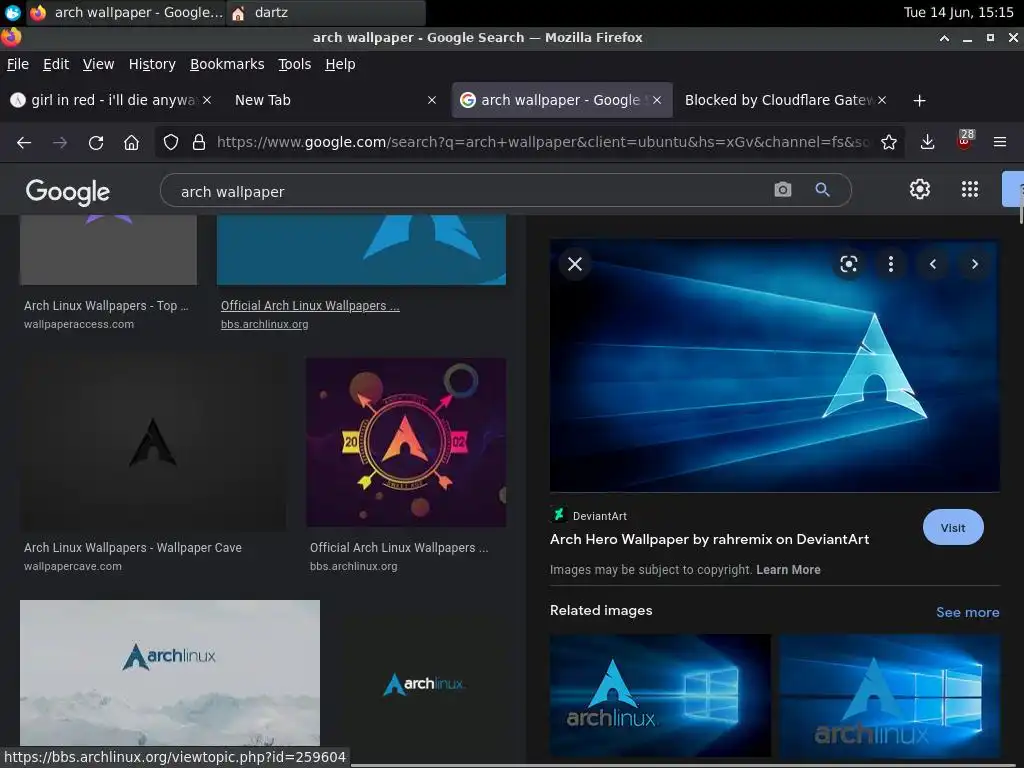Switch to dartz taskbar window
Image resolution: width=1024 pixels, height=768 pixels.
pos(327,13)
